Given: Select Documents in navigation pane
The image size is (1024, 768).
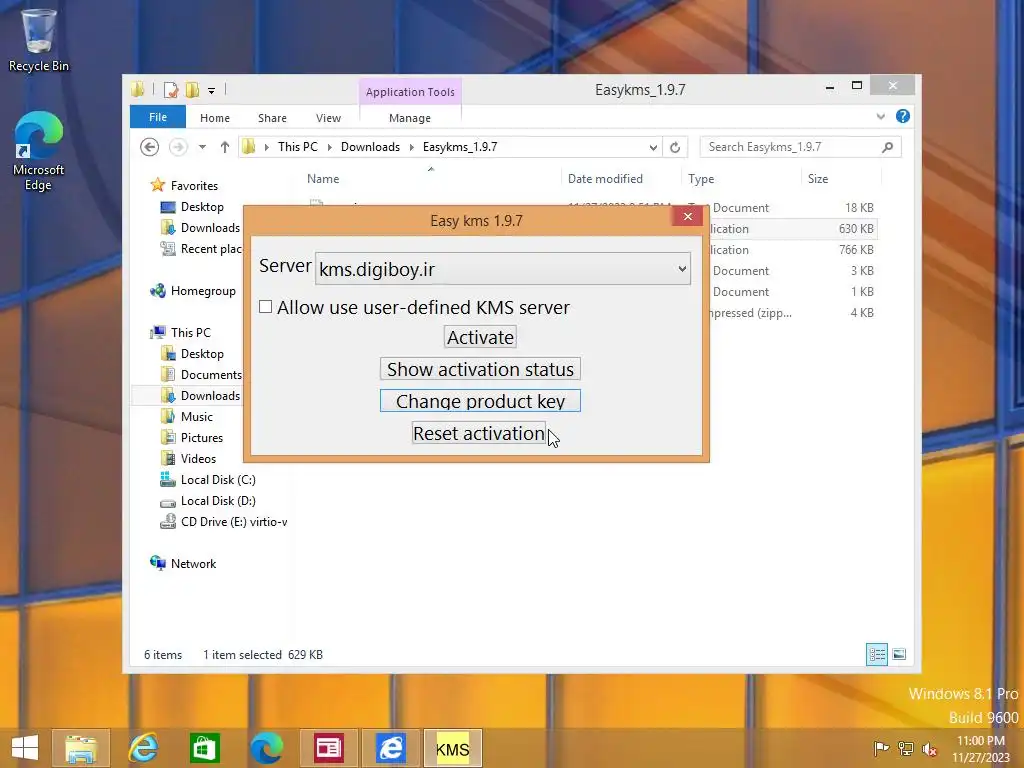Looking at the screenshot, I should coord(211,374).
